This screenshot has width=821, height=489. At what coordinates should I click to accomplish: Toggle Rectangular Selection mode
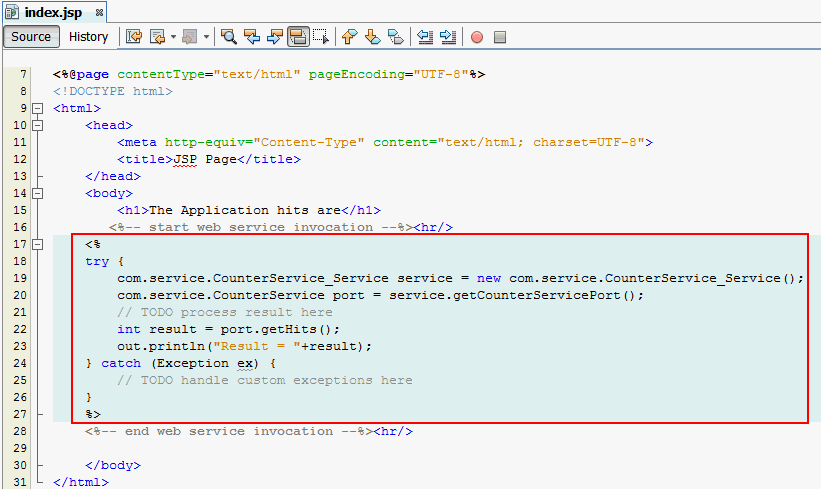(321, 37)
